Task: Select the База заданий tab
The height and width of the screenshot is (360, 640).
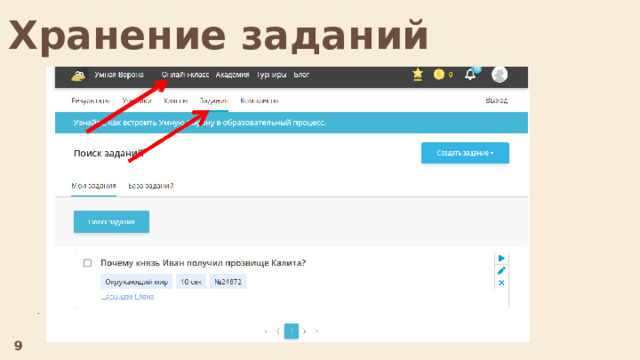Action: (151, 186)
